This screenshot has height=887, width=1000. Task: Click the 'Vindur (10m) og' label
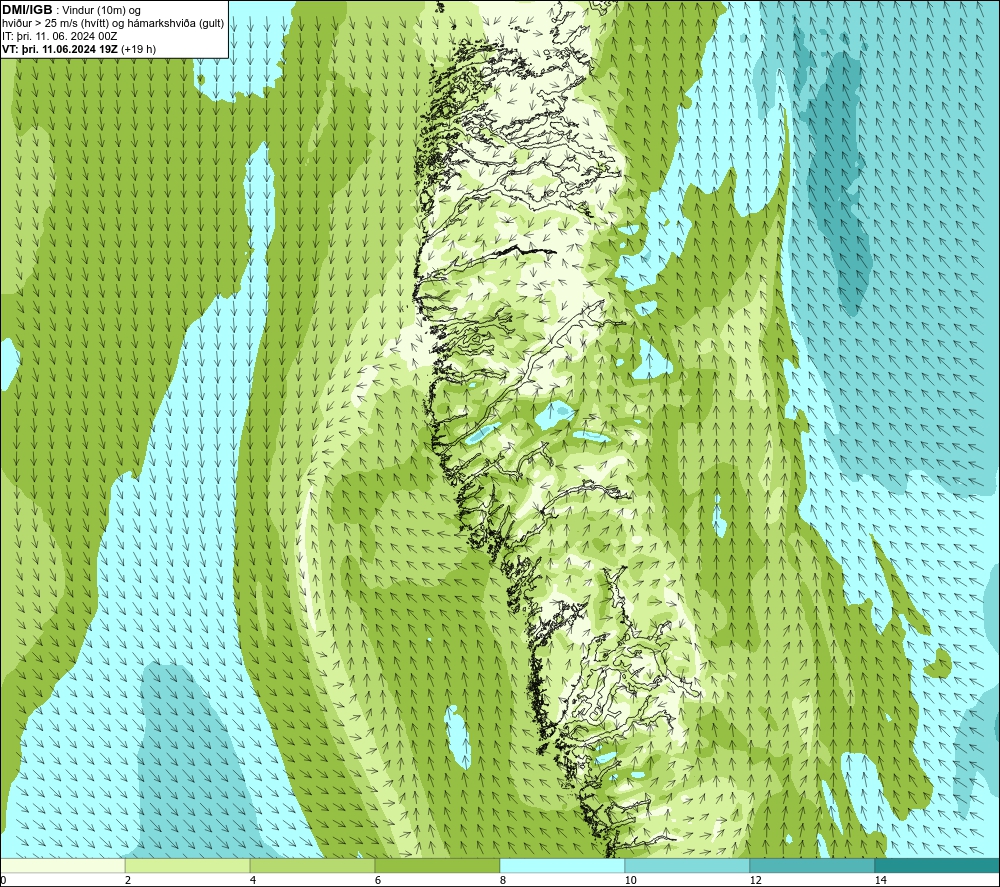click(101, 11)
